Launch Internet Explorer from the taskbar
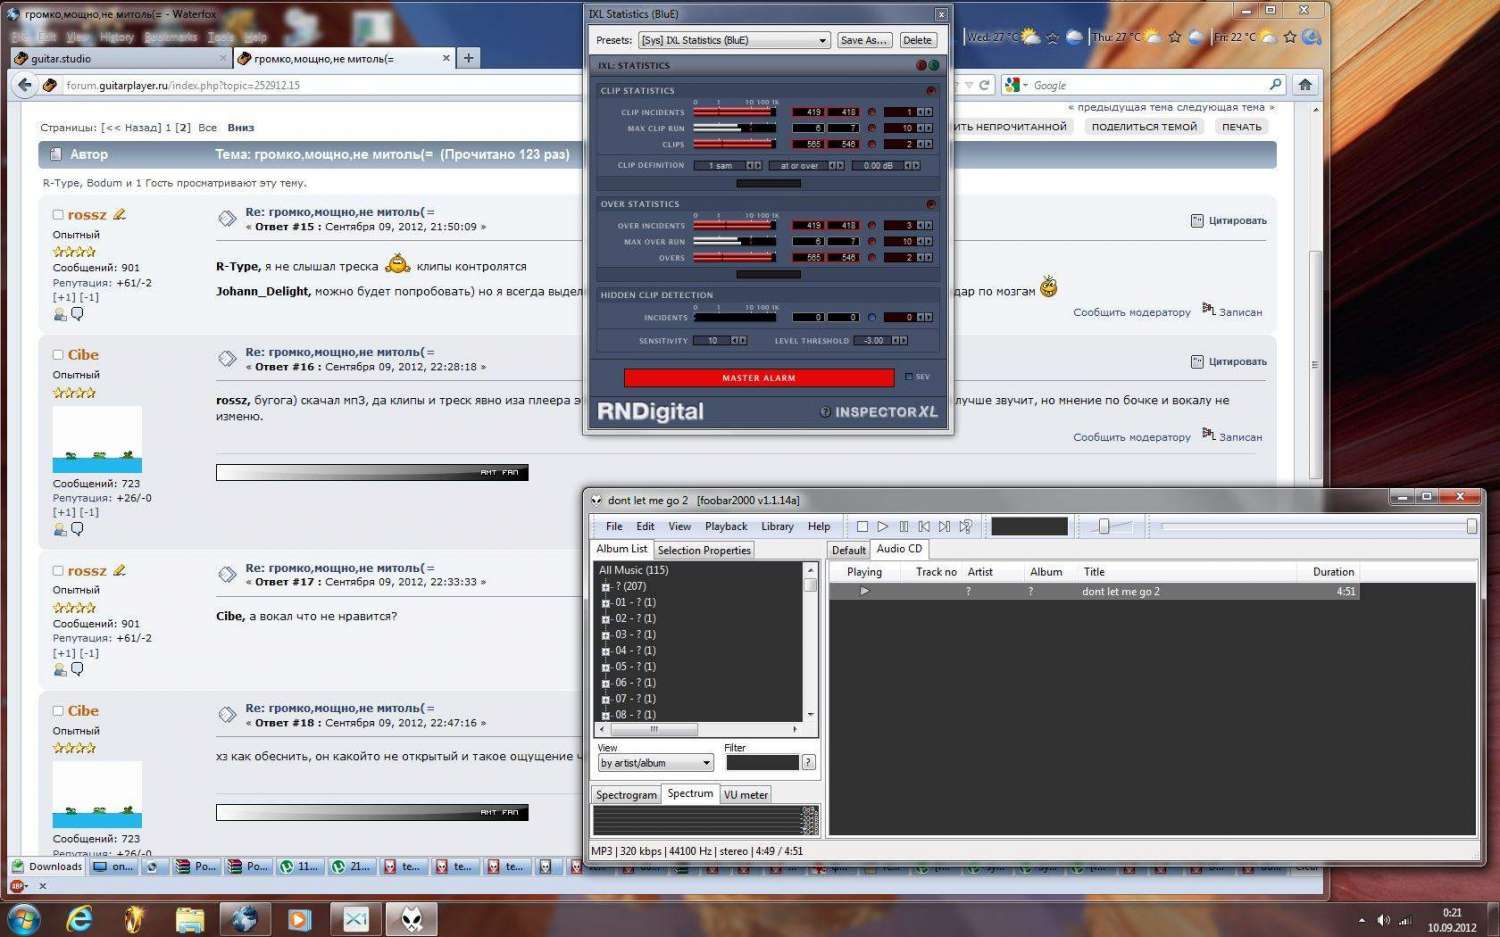Viewport: 1500px width, 937px height. tap(79, 919)
